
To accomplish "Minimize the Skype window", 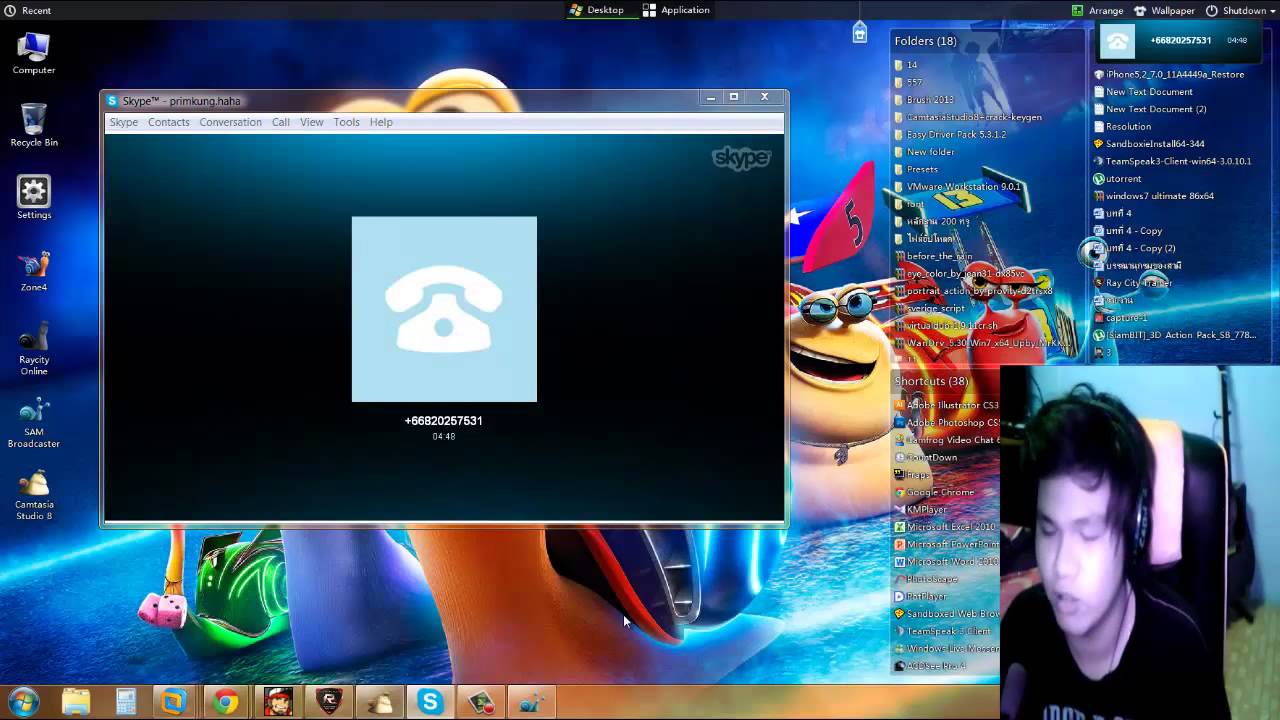I will (710, 97).
